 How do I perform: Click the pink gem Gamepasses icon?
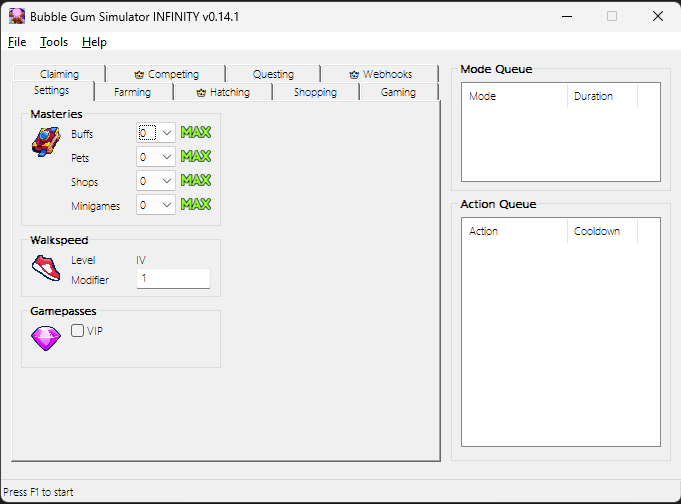46,338
